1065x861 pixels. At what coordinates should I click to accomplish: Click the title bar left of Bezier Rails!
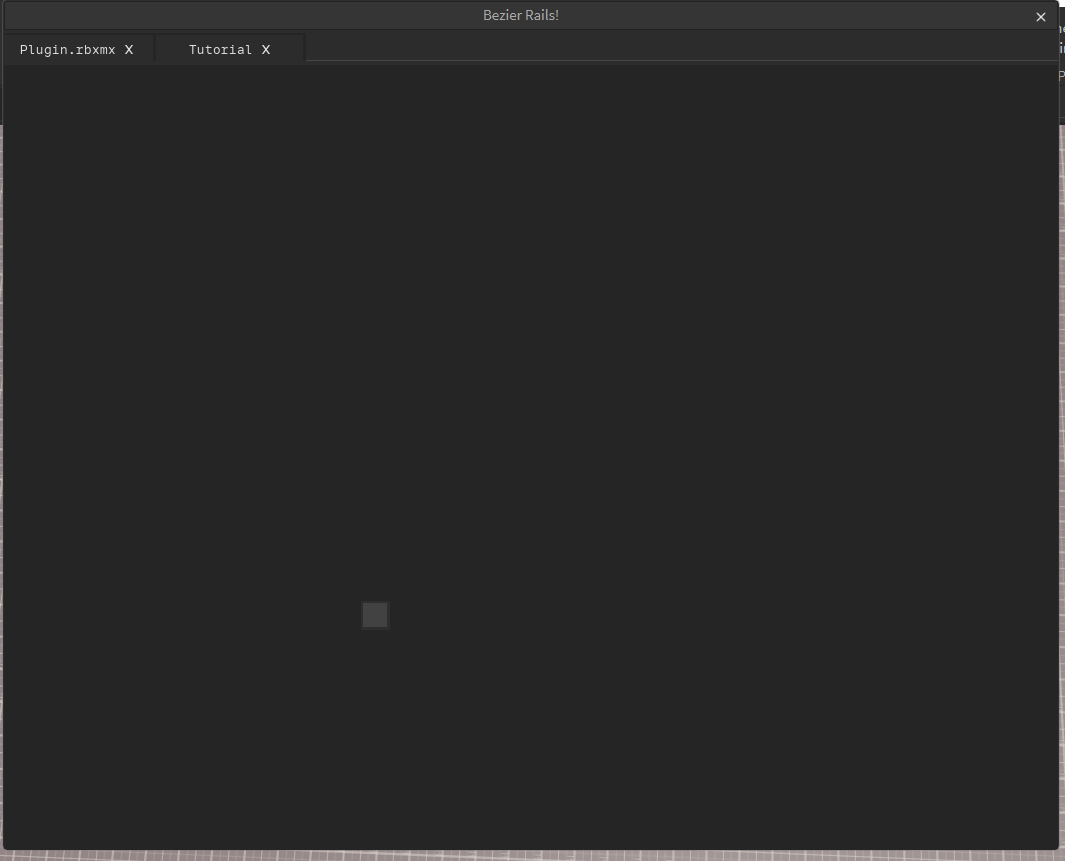coord(250,14)
